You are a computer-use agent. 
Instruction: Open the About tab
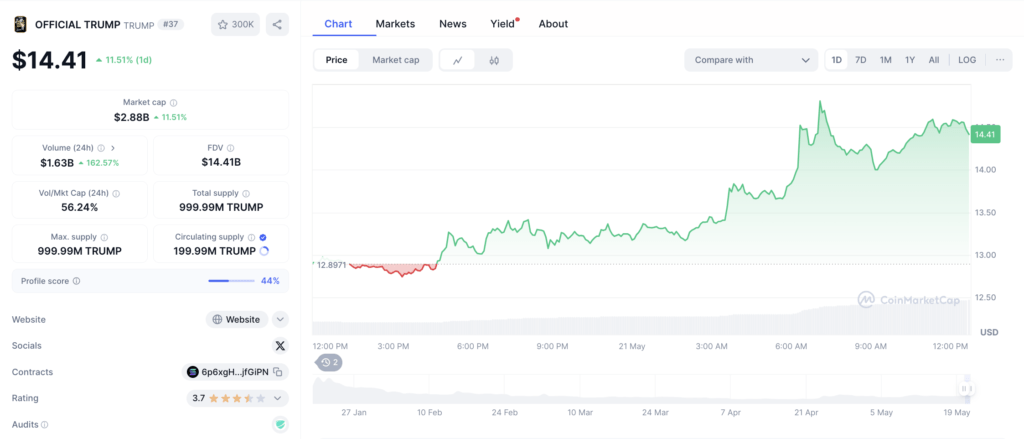point(553,24)
